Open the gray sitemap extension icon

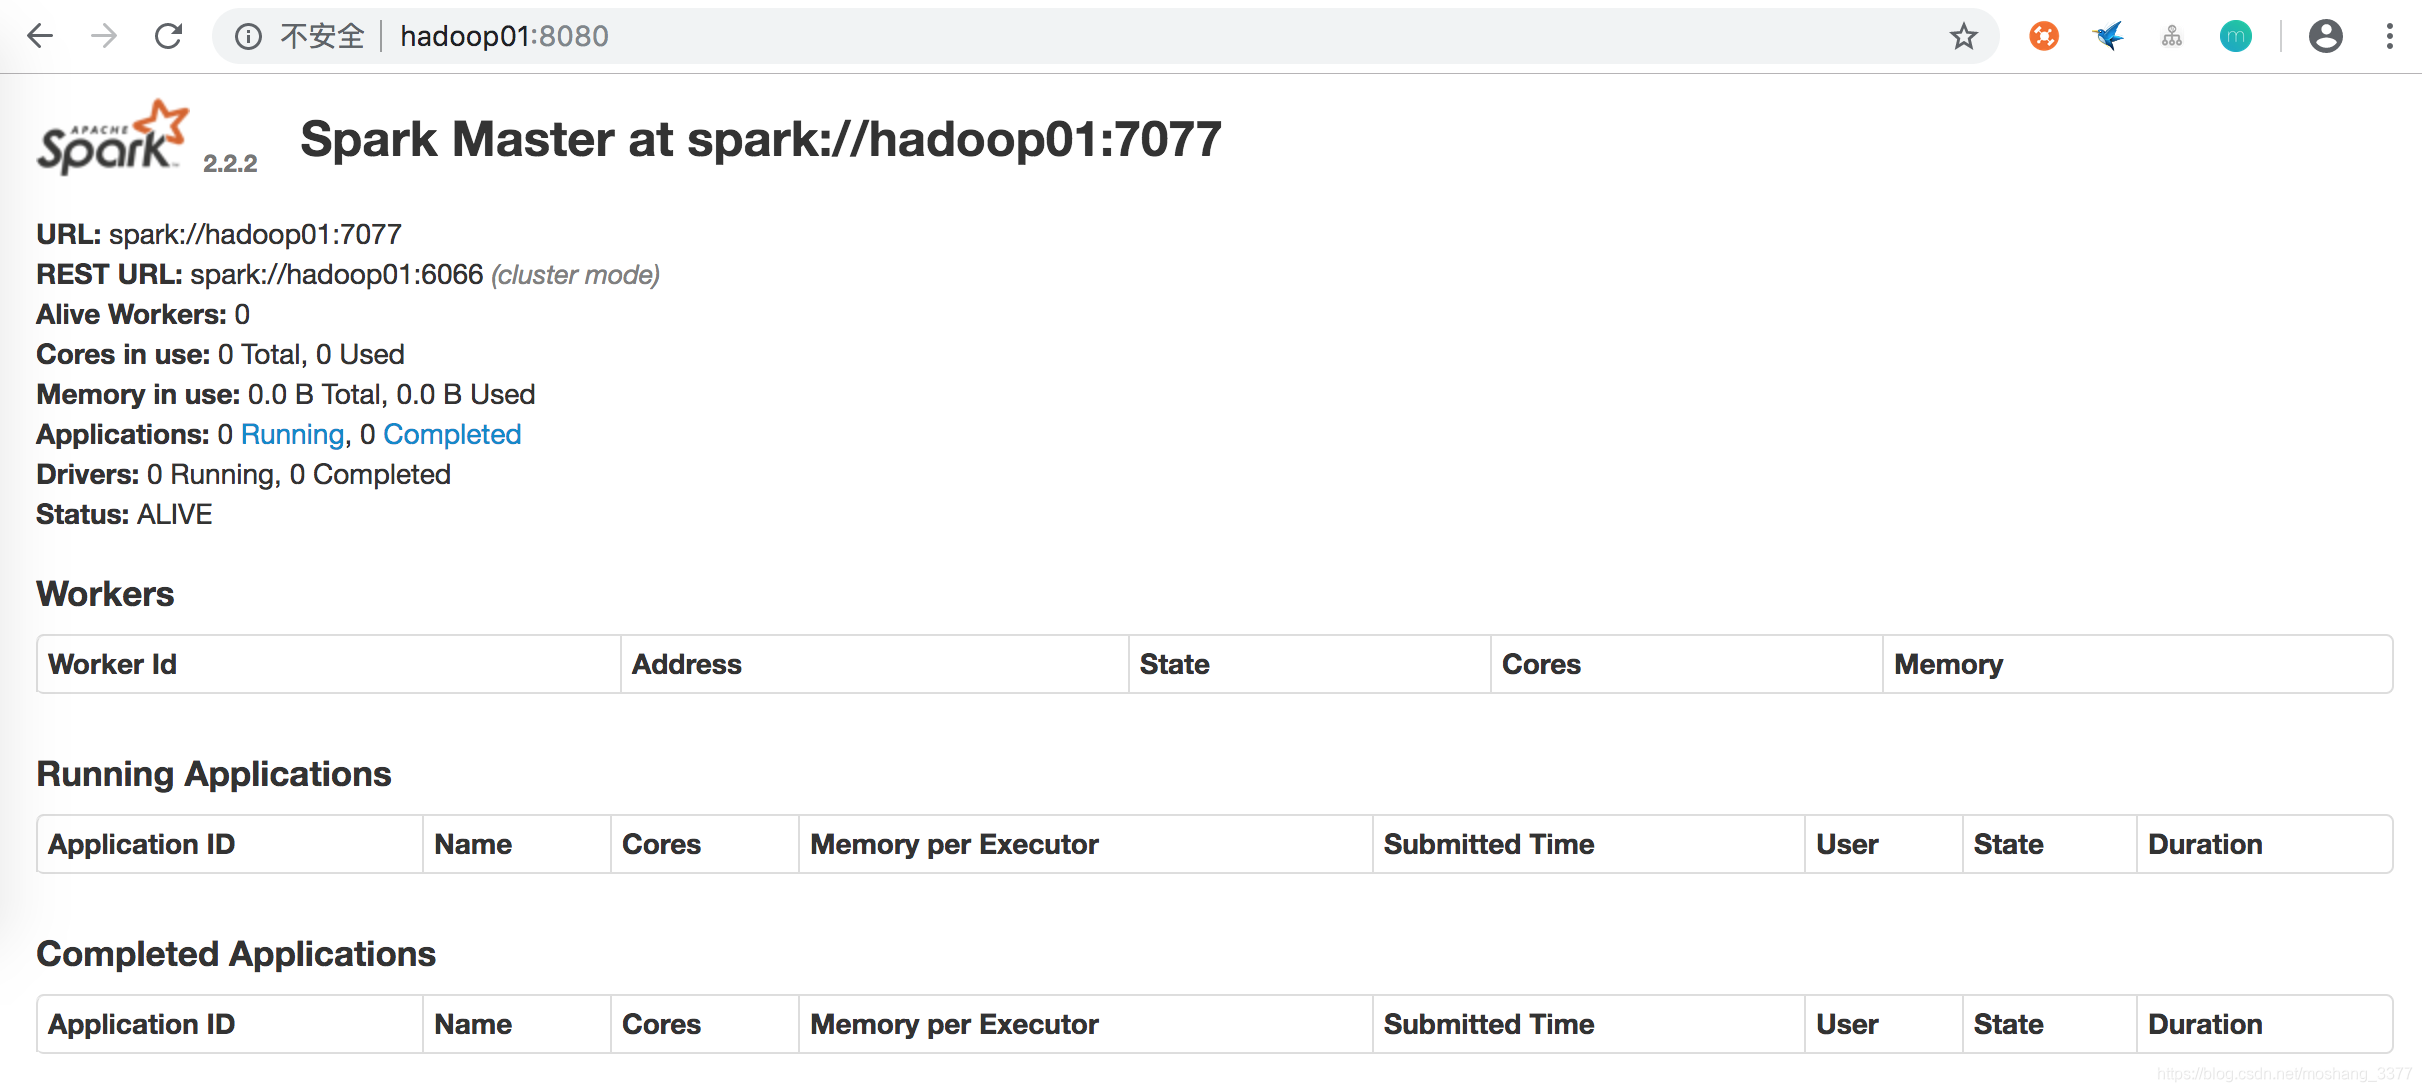click(x=2172, y=37)
